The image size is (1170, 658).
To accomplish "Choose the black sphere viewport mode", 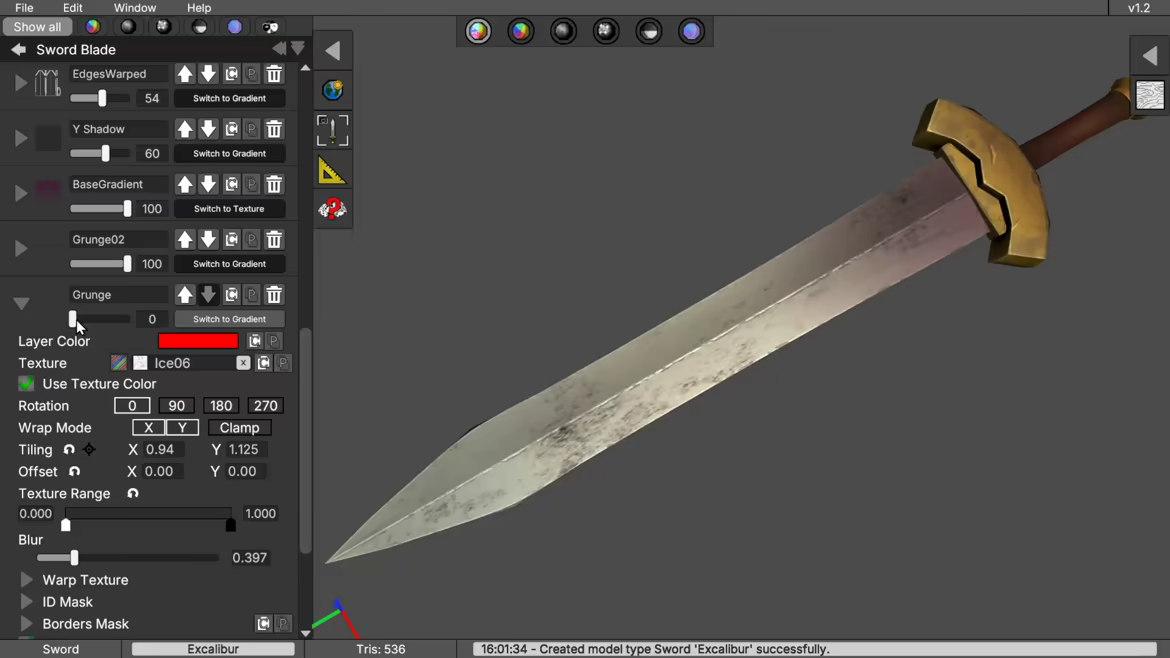I will coord(563,31).
